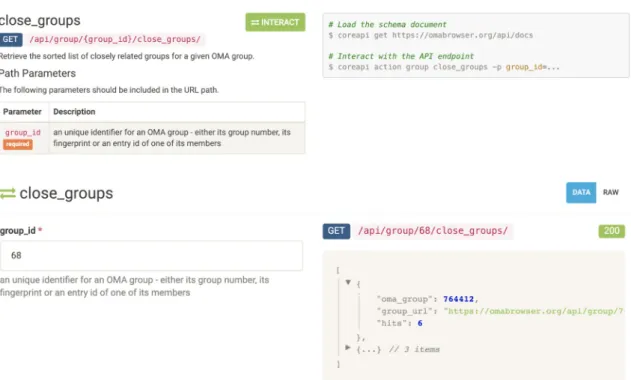This screenshot has height=380, width=631.
Task: Switch to the DATA response tab
Action: 581,192
